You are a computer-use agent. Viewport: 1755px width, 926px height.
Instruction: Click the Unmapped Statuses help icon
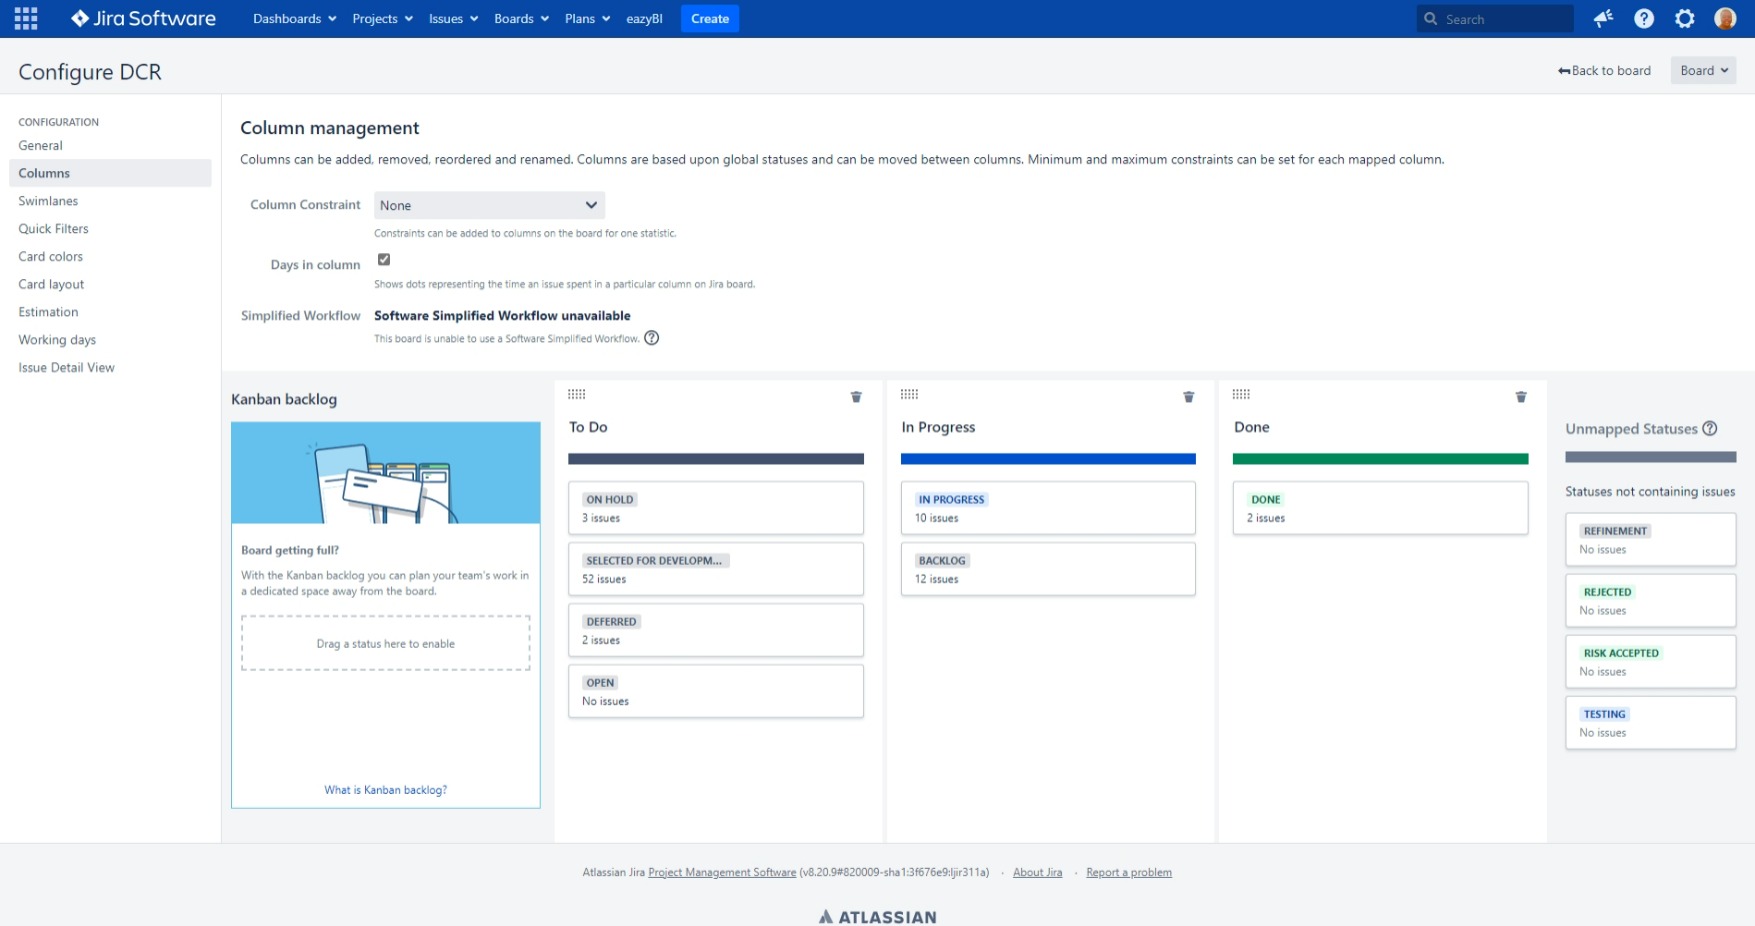click(1710, 428)
